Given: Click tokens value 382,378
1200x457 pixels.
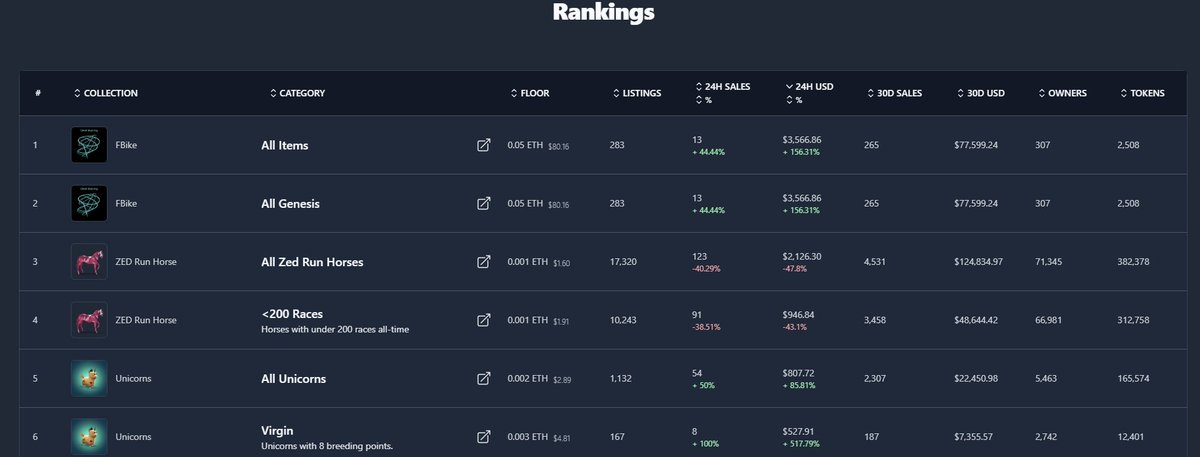Looking at the screenshot, I should [x=1133, y=262].
